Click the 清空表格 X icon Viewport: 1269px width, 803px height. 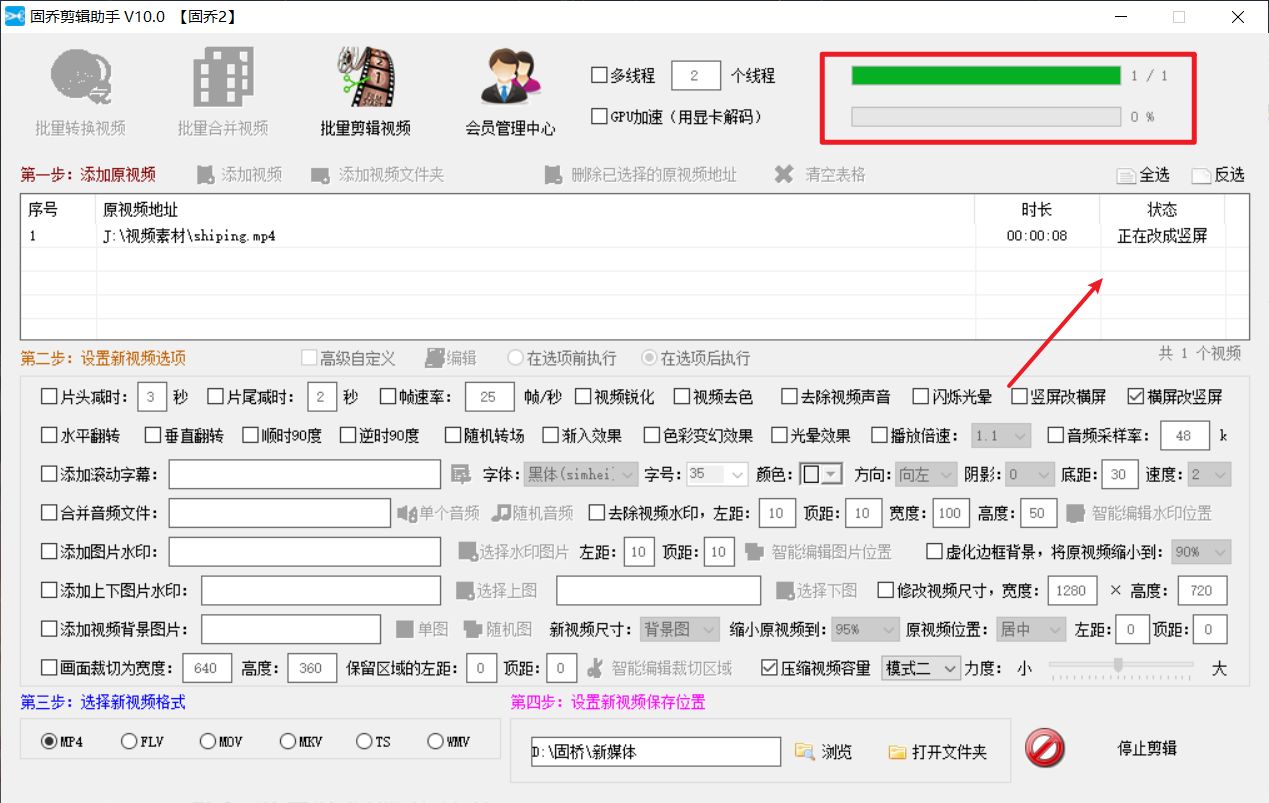click(x=784, y=175)
